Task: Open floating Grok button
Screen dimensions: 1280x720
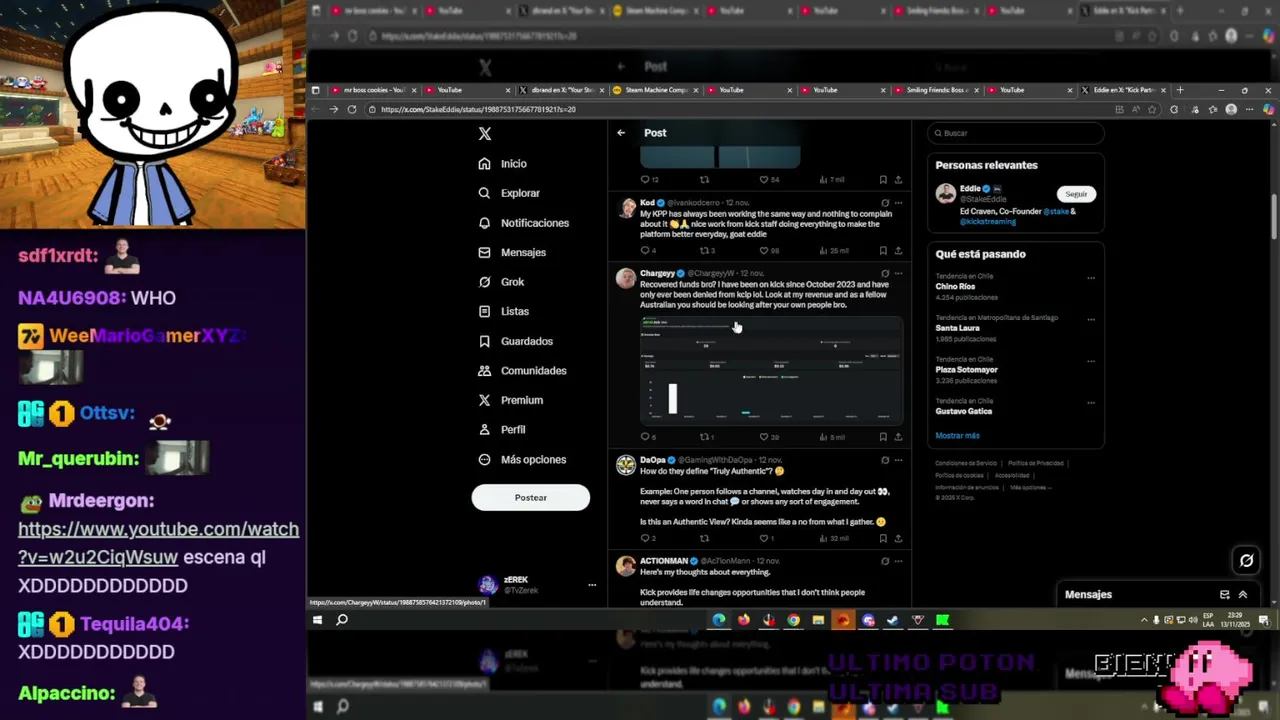Action: tap(1246, 561)
